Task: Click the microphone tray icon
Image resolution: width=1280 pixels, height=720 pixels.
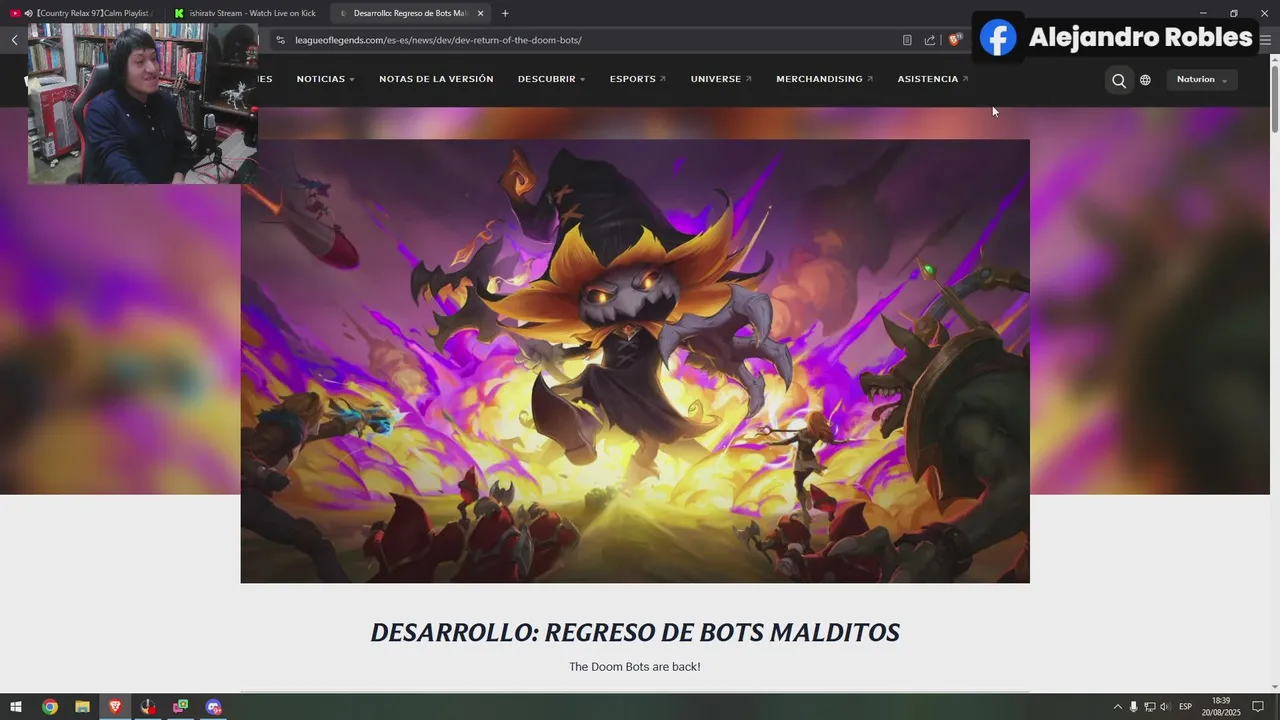Action: 1133,707
